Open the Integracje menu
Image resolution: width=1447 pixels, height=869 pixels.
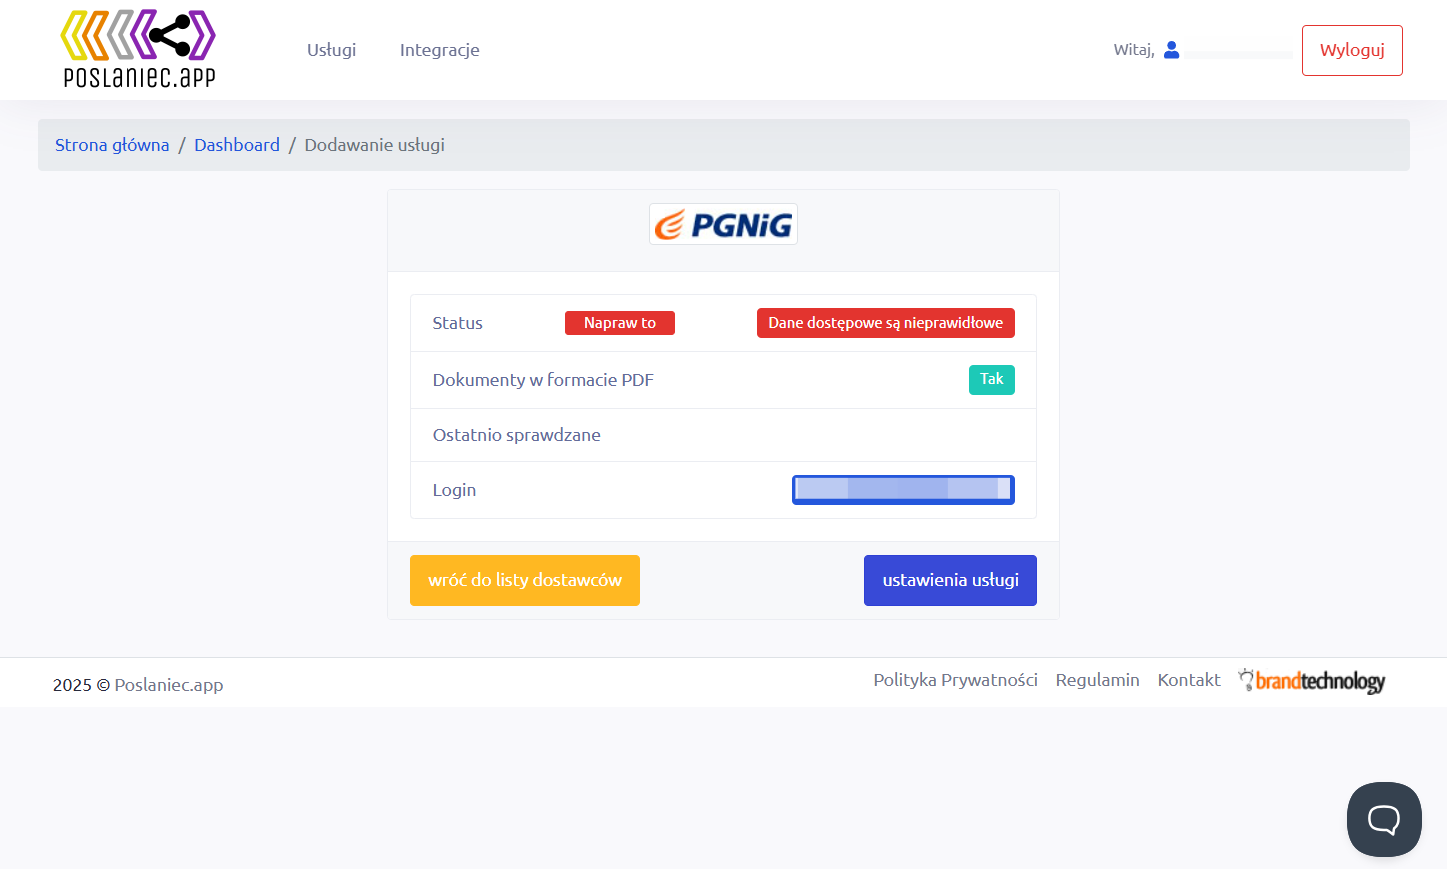pyautogui.click(x=440, y=50)
